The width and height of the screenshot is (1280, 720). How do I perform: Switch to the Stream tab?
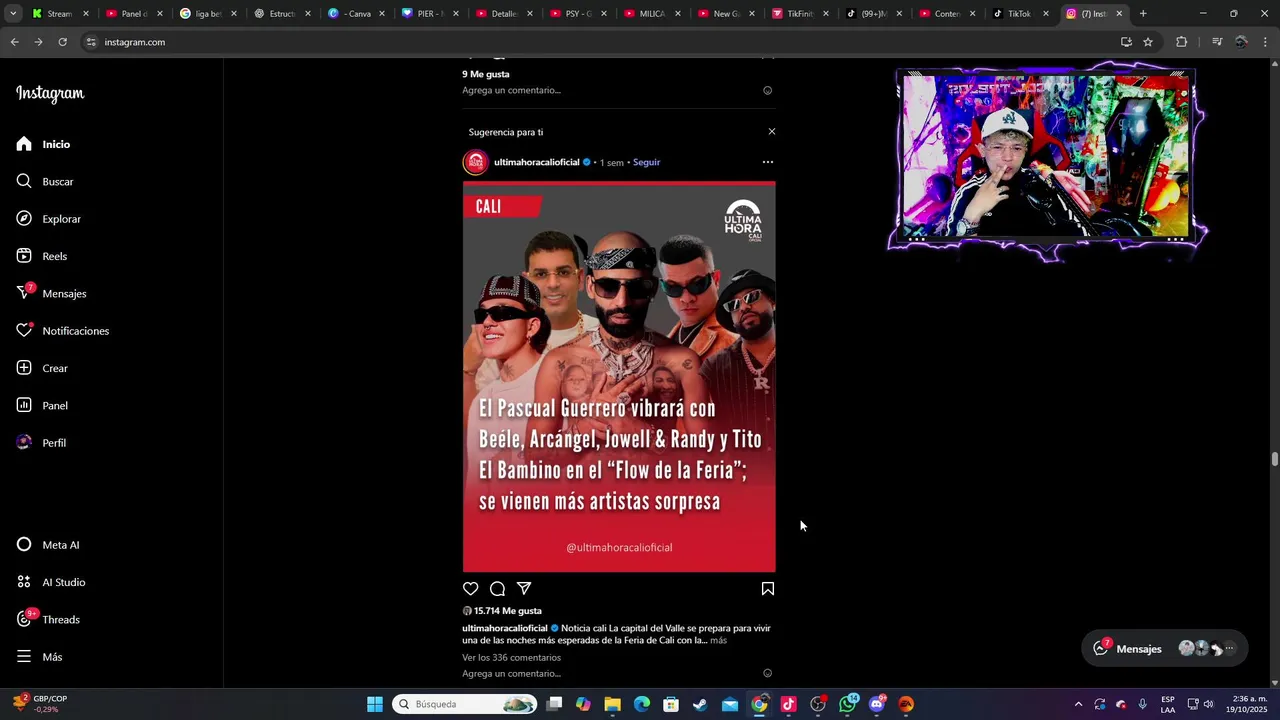pos(60,14)
